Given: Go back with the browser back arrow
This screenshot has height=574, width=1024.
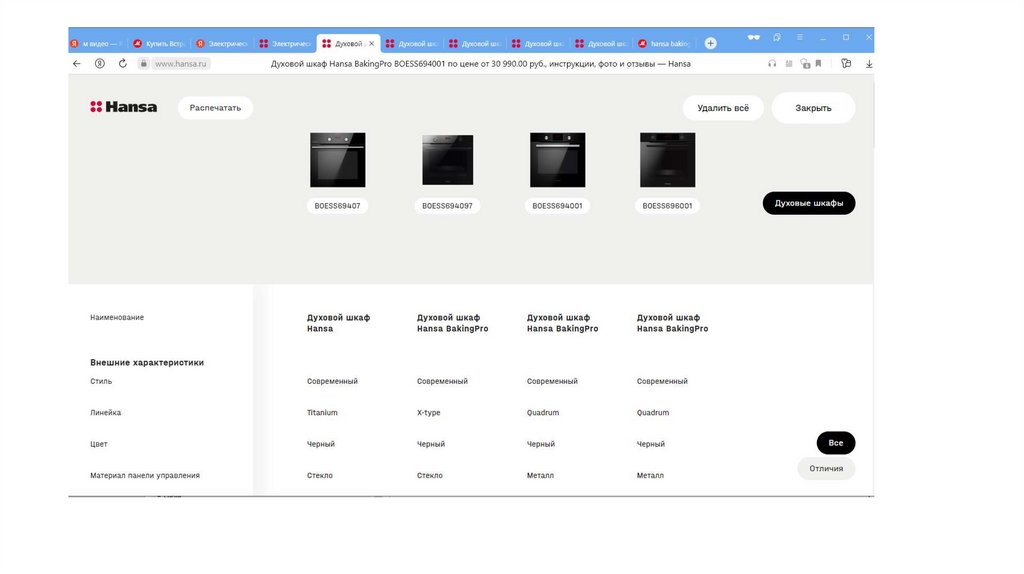Looking at the screenshot, I should click(76, 63).
